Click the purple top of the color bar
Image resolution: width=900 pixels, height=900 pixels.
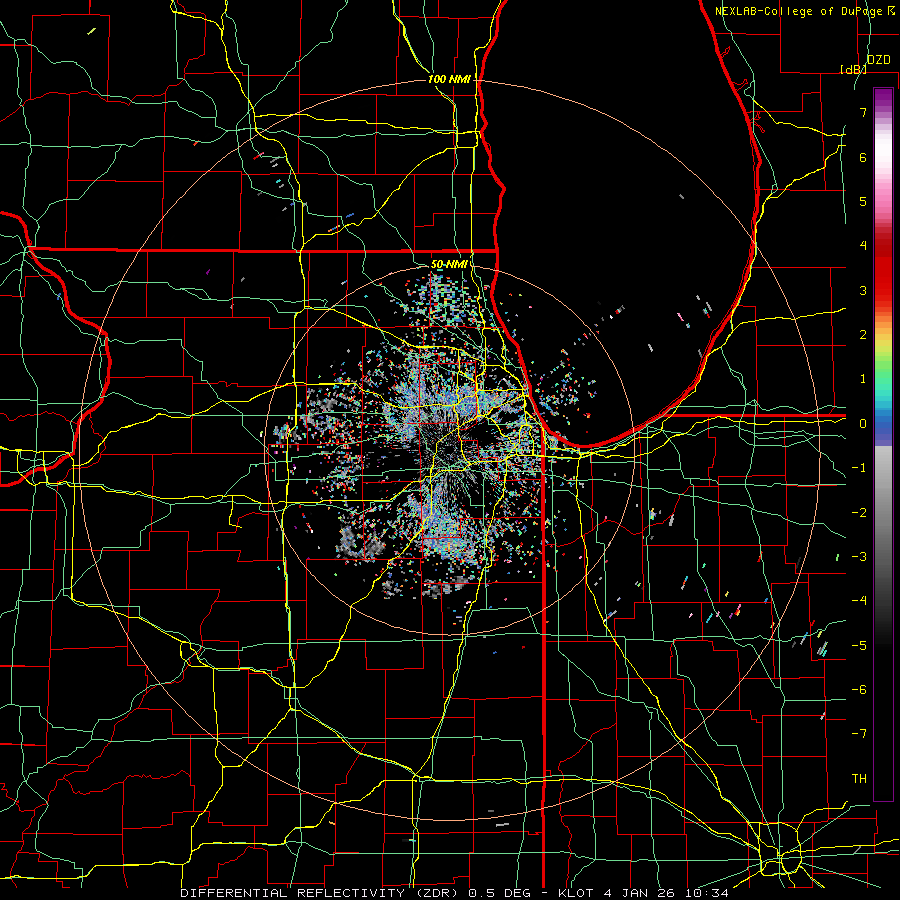(883, 98)
